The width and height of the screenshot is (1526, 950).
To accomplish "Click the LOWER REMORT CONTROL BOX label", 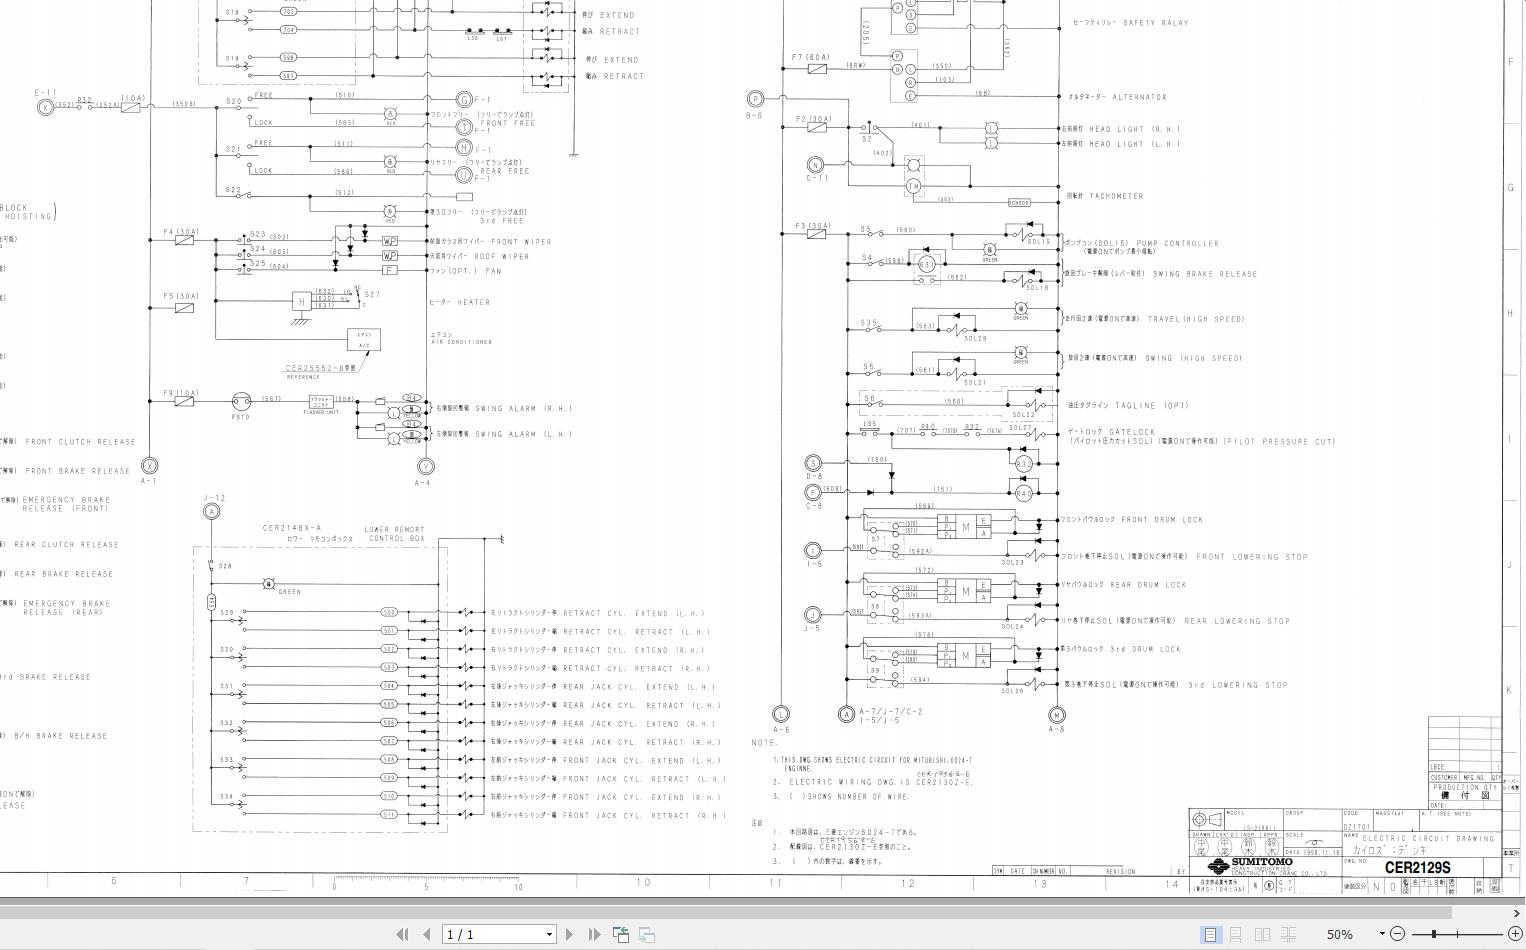I will 396,534.
